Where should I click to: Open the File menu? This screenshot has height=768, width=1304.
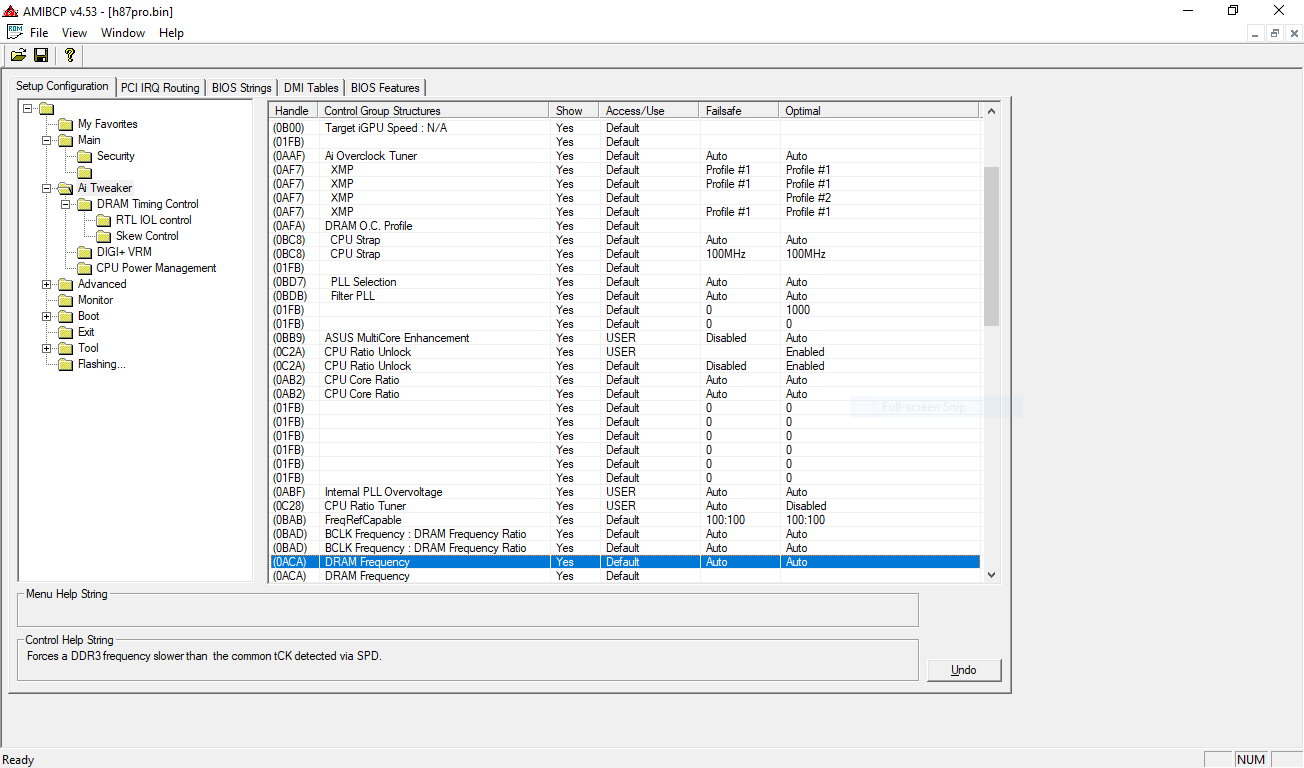tap(39, 33)
